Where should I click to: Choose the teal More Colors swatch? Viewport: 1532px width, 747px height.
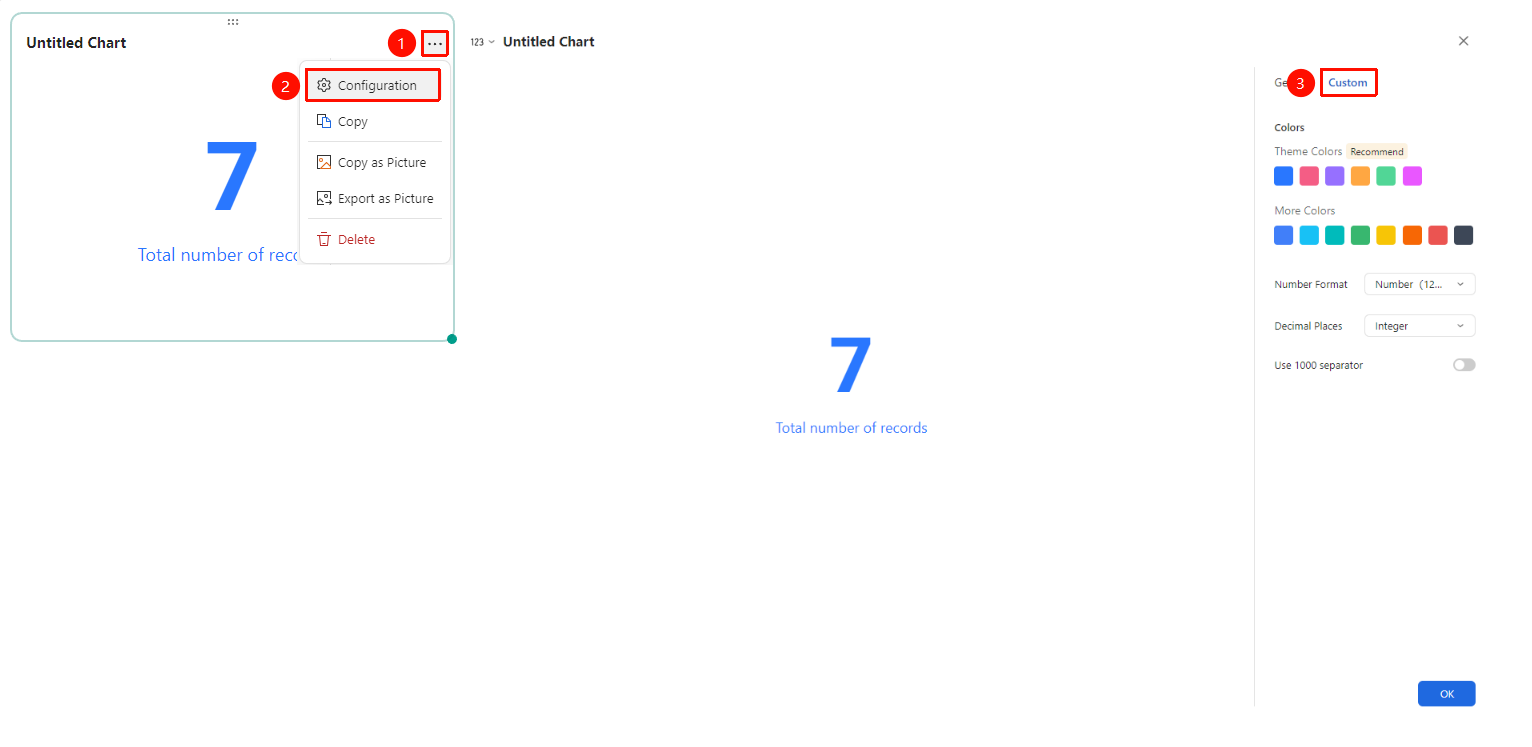click(1335, 235)
